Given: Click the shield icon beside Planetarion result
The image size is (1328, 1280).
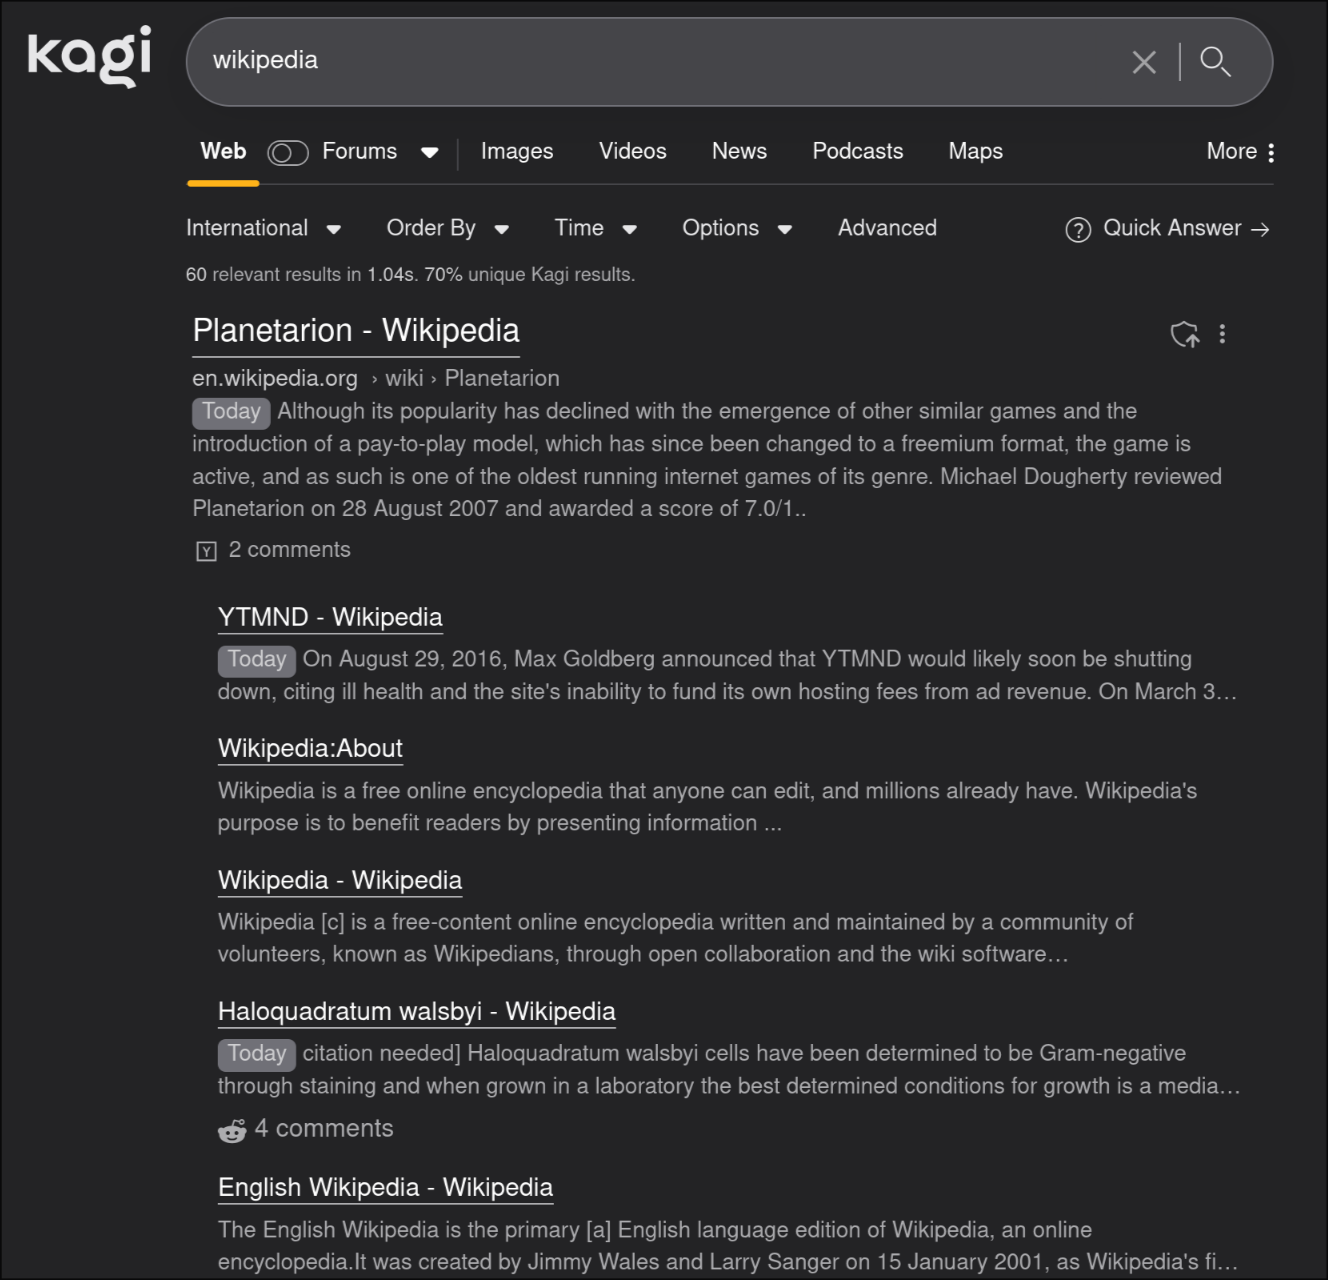Looking at the screenshot, I should click(1185, 334).
